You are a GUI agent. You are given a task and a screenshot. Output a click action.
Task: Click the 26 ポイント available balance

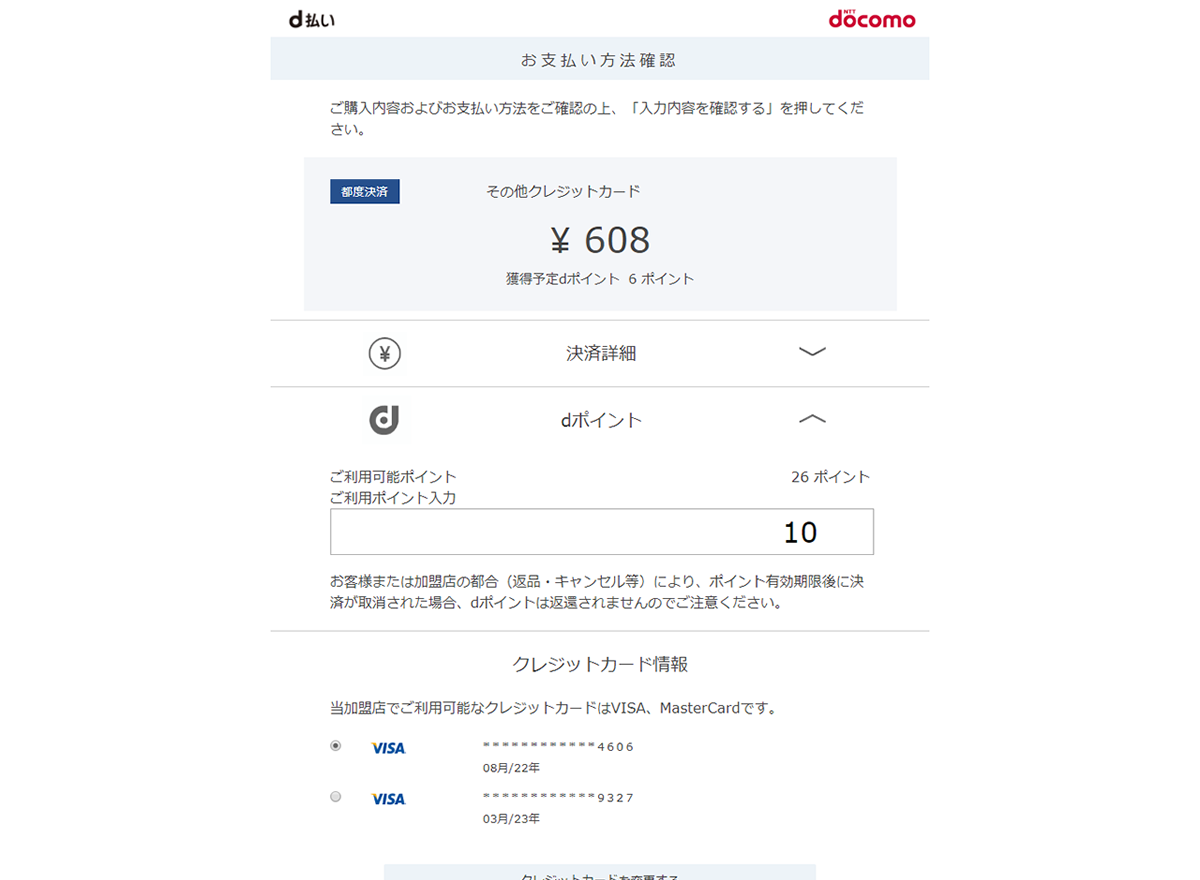click(x=830, y=477)
